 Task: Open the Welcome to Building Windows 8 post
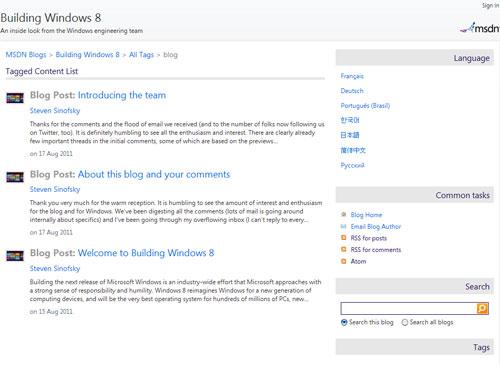point(146,253)
